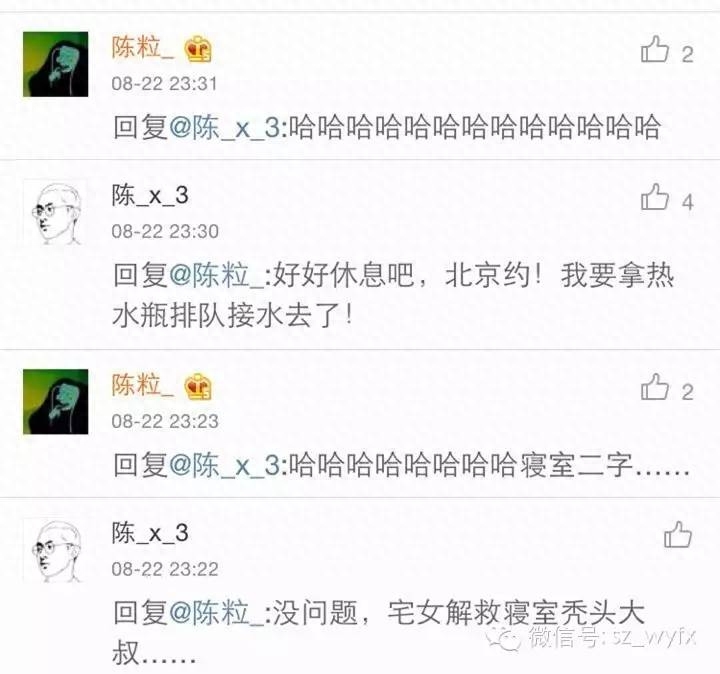Tap @陈粒_ mention in the 没问题 reply
Image resolution: width=720 pixels, height=674 pixels.
(216, 613)
